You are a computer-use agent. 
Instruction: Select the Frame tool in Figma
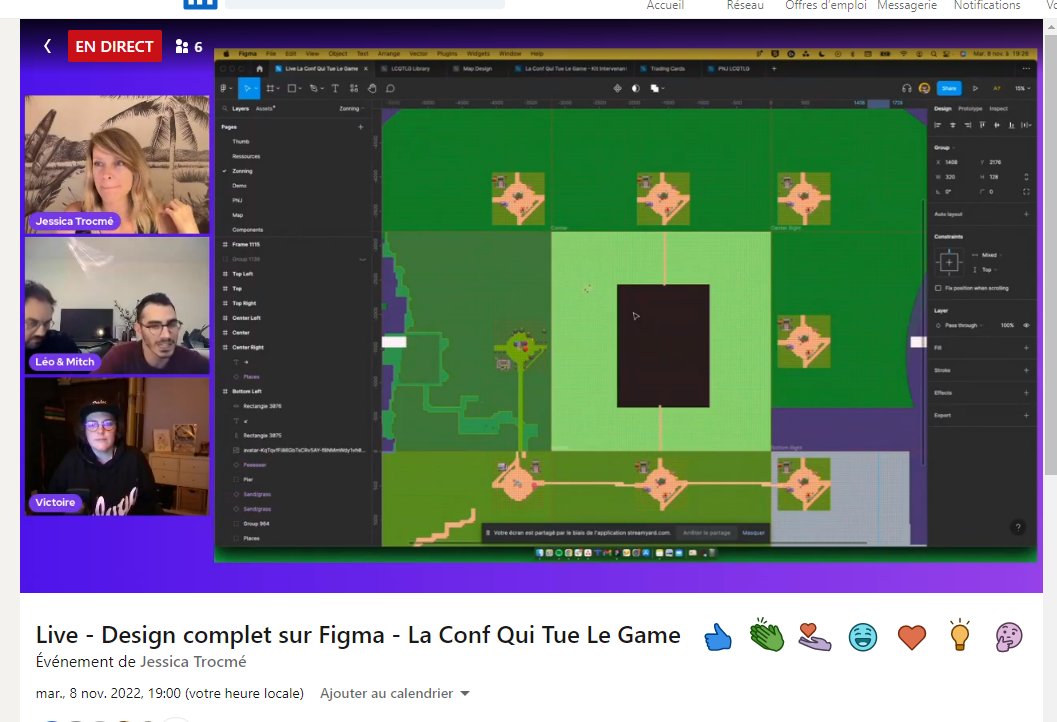(270, 88)
